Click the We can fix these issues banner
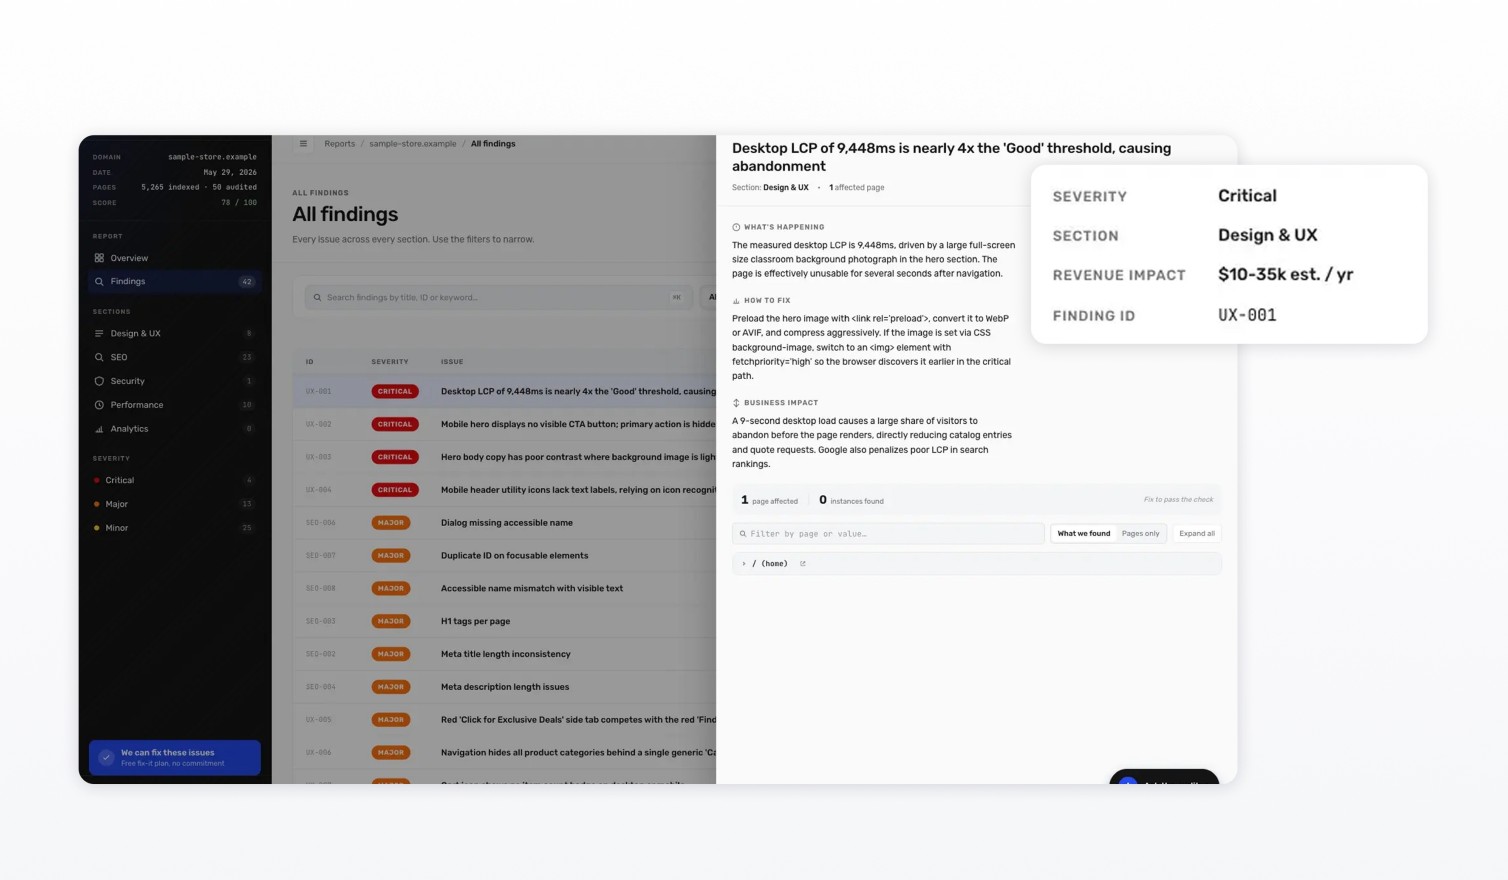 tap(175, 758)
